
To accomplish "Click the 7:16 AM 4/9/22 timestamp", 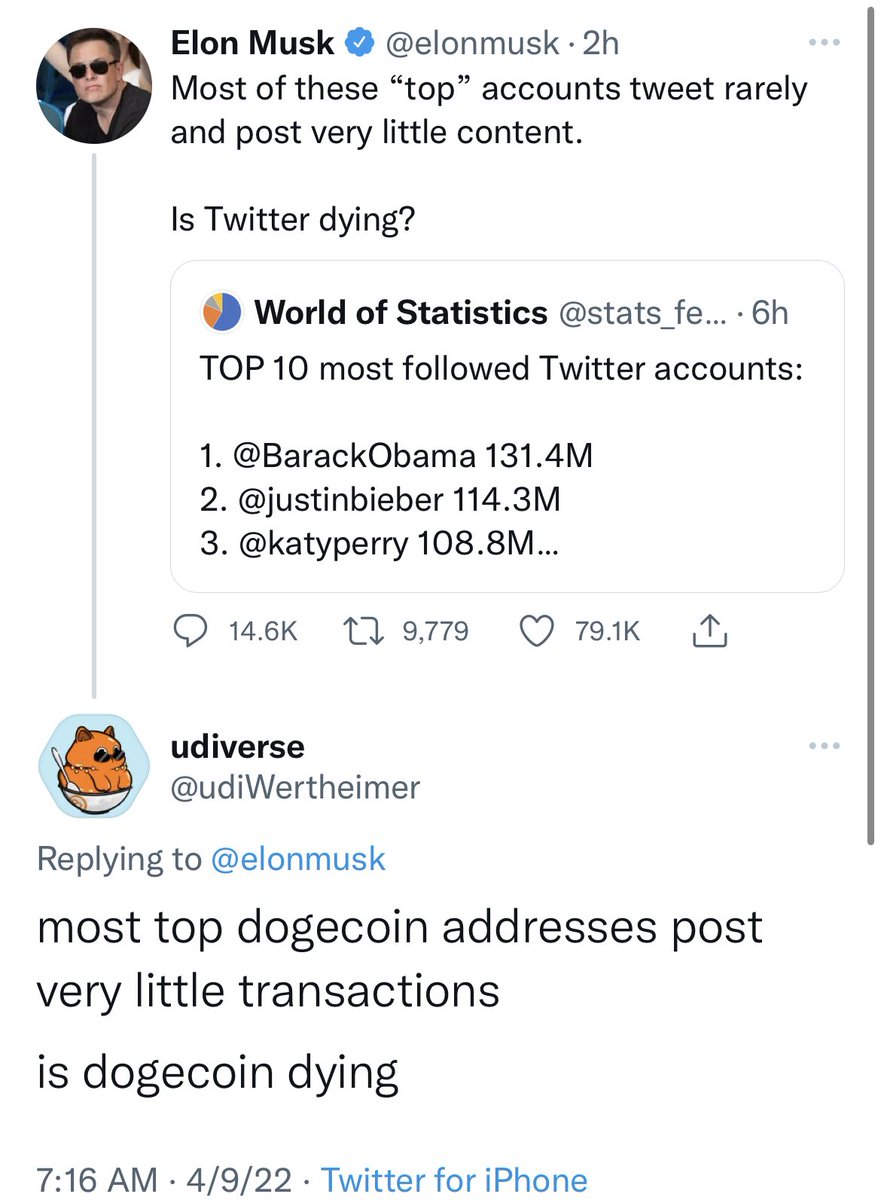I will pyautogui.click(x=163, y=1180).
